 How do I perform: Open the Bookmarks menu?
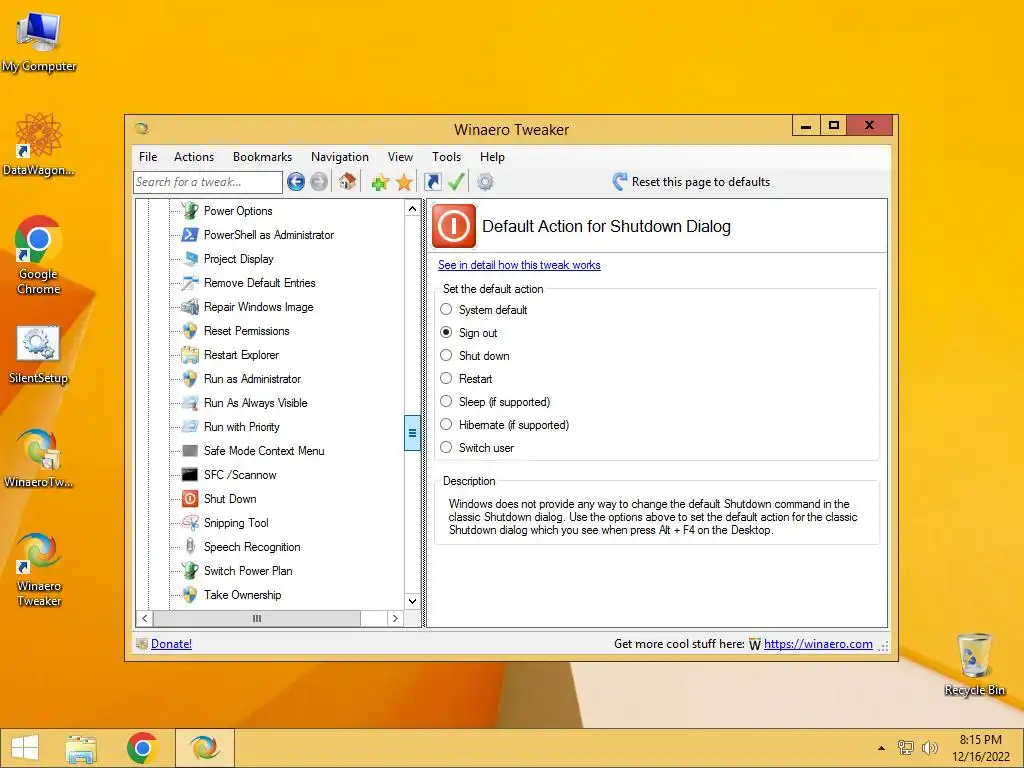pyautogui.click(x=263, y=157)
